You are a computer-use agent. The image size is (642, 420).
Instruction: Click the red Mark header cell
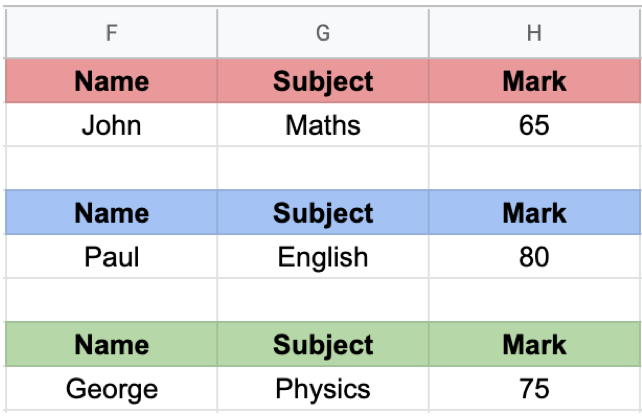coord(534,81)
